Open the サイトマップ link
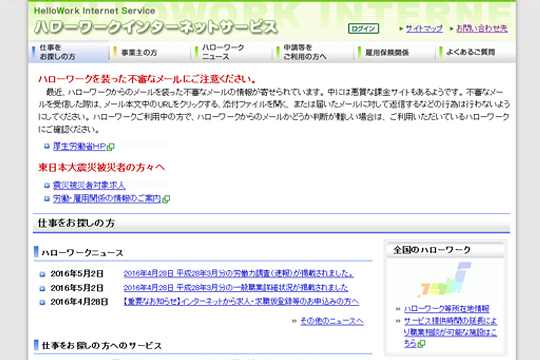540x360 pixels. point(424,29)
